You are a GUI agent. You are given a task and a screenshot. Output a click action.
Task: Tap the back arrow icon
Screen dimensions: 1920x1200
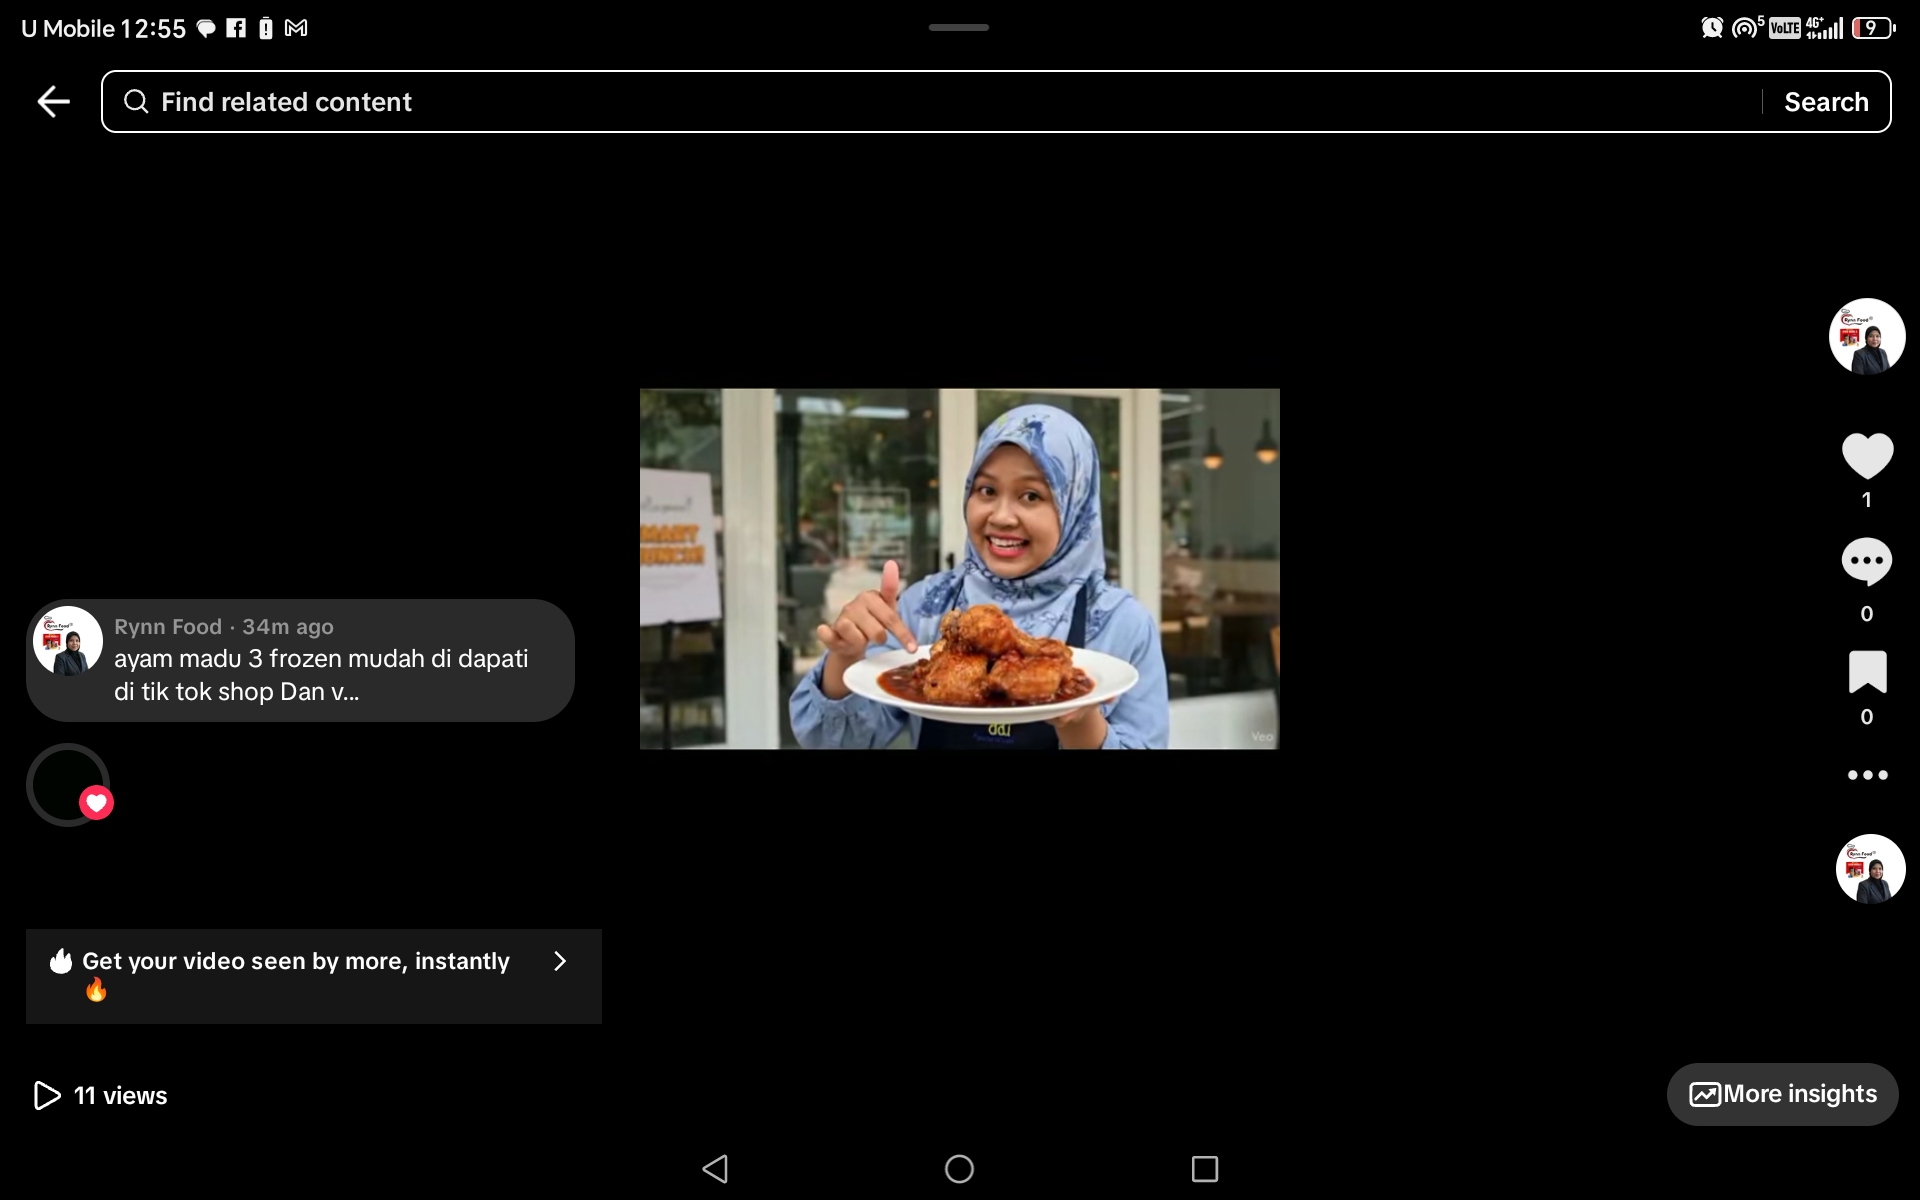54,101
